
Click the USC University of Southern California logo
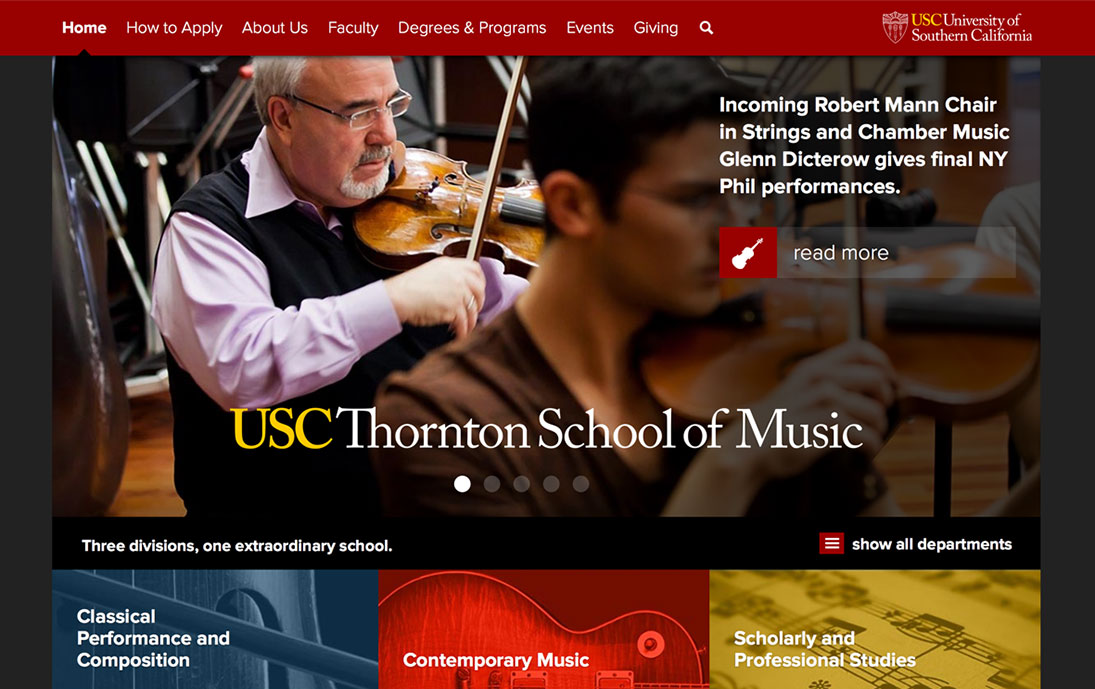[x=957, y=27]
